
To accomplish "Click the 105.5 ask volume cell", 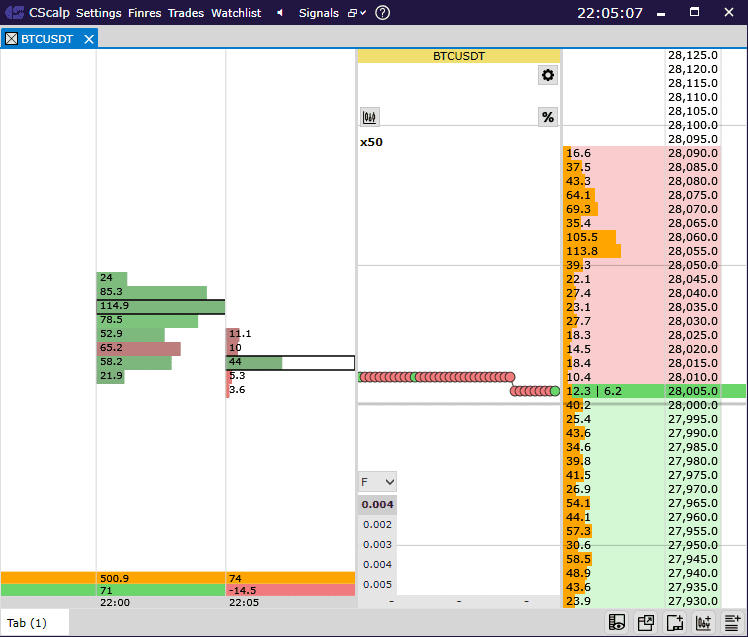I will tap(614, 237).
